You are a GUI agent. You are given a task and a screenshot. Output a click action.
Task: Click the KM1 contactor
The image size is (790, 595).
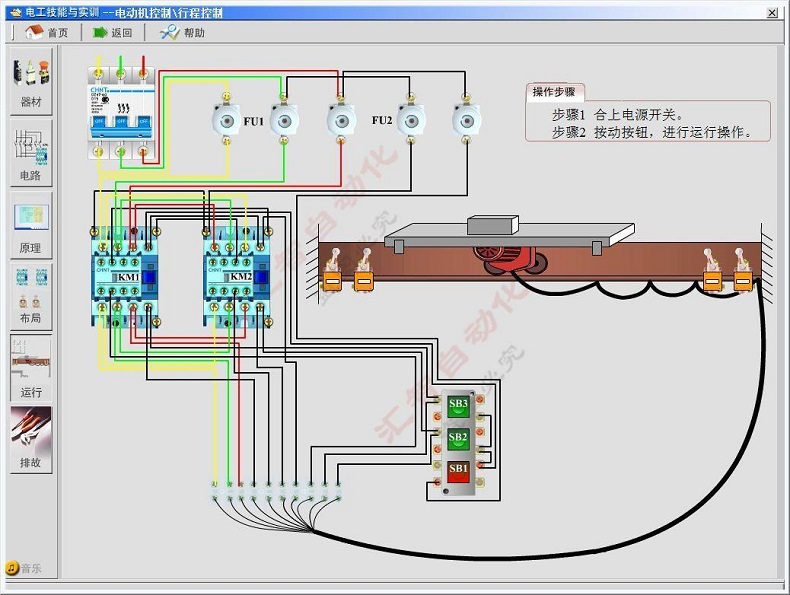click(125, 277)
